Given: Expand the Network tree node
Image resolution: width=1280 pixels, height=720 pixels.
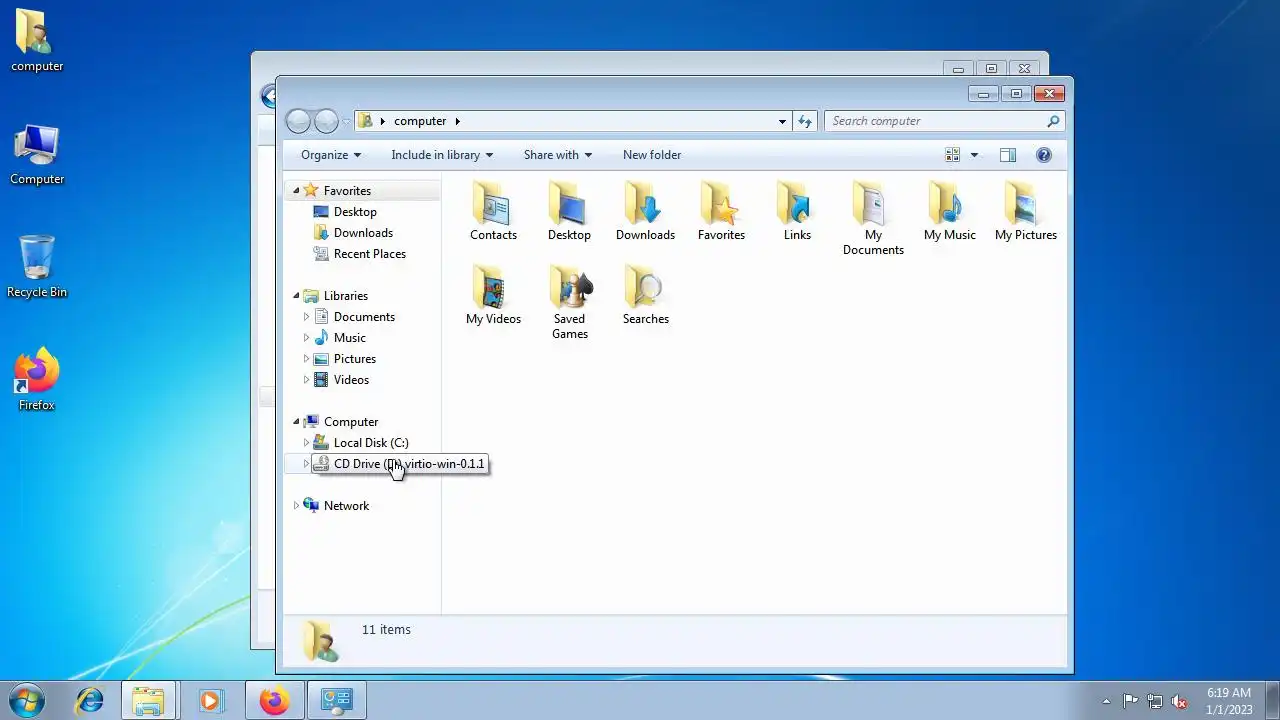Looking at the screenshot, I should (296, 506).
